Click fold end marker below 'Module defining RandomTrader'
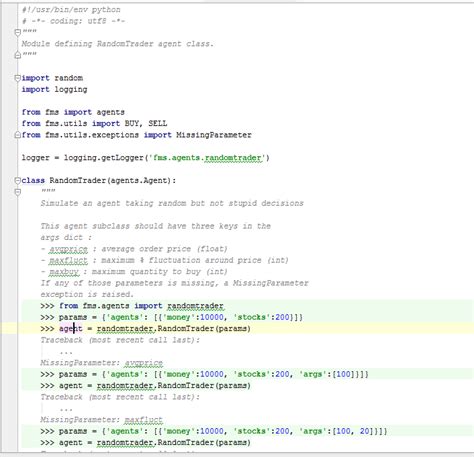 point(18,55)
